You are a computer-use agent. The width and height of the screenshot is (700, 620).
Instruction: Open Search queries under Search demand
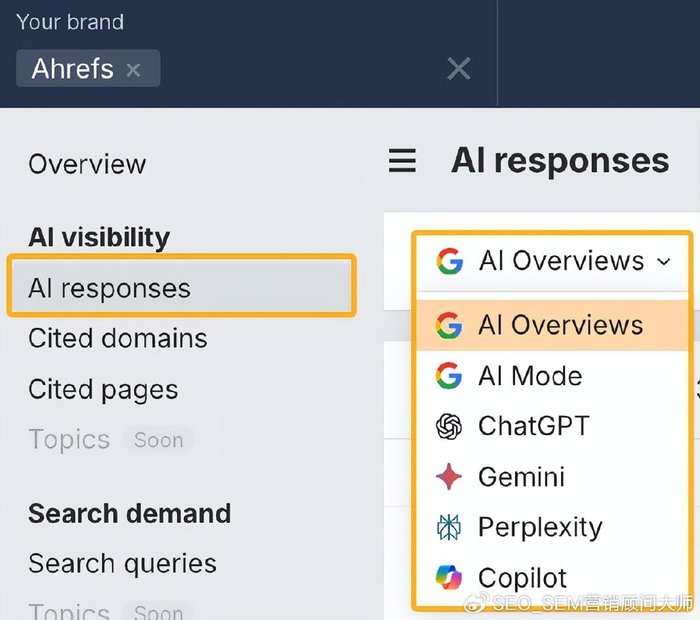pos(122,564)
